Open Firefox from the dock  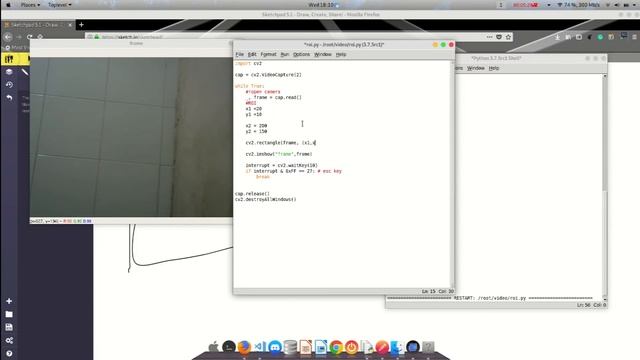pos(244,347)
